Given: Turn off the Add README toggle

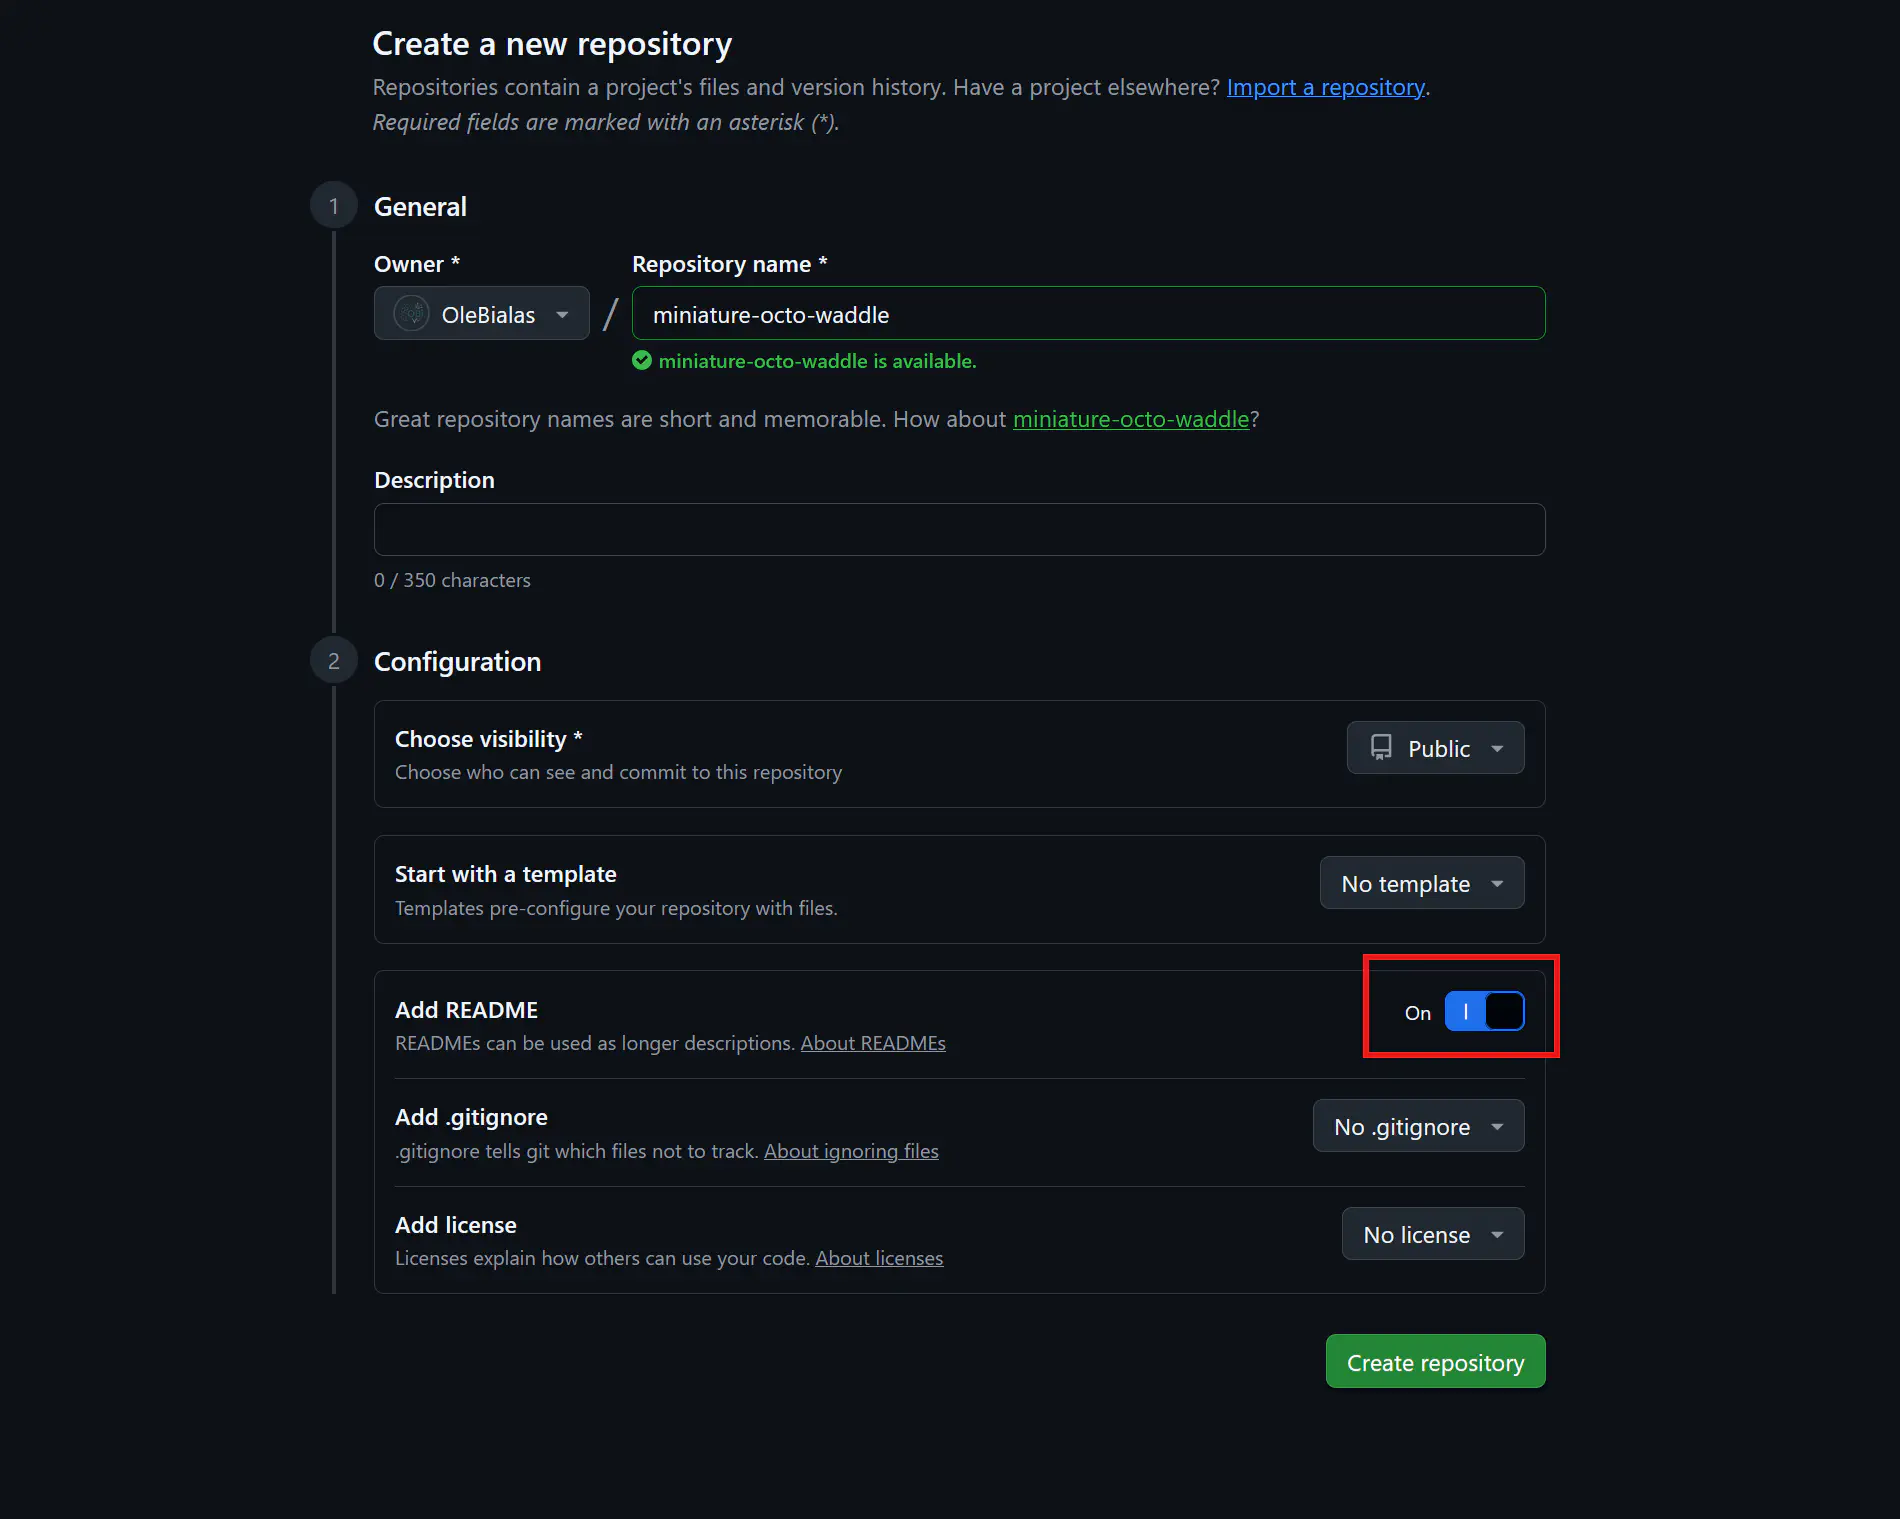Looking at the screenshot, I should click(1484, 1012).
